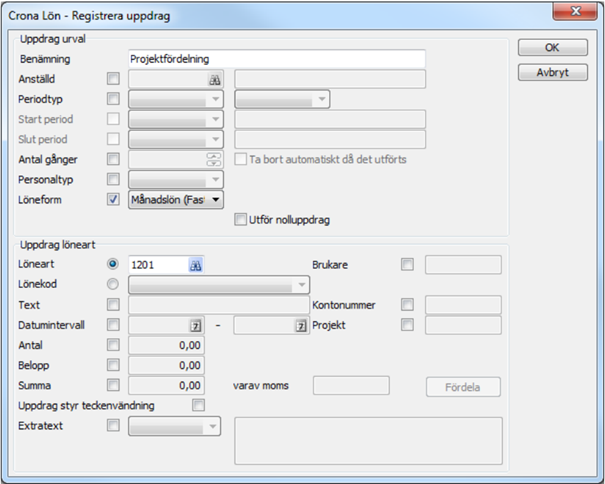Tick the Slut period checkbox

tap(113, 139)
